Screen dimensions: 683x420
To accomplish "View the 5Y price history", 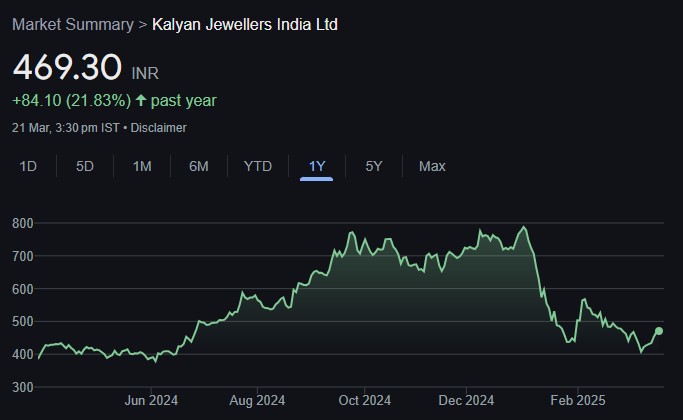I will 373,166.
